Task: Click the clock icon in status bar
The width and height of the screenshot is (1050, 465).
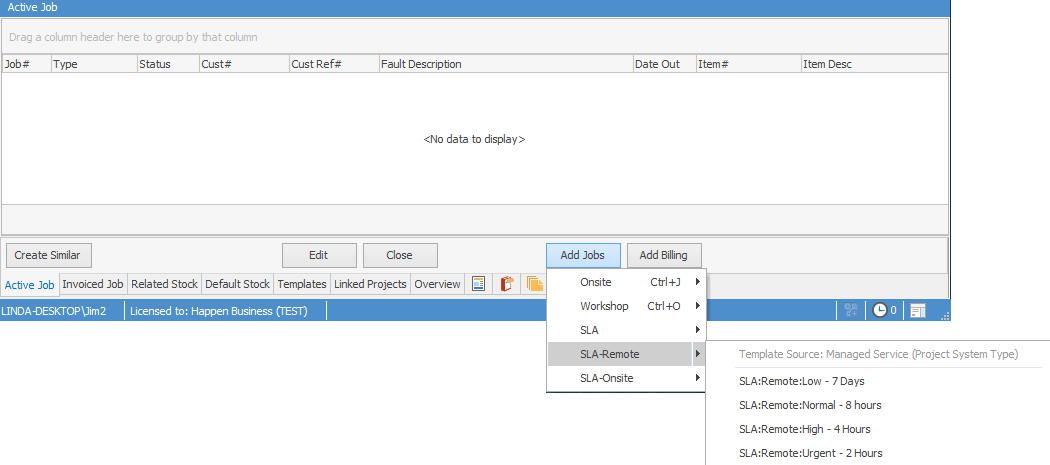Action: coord(879,310)
